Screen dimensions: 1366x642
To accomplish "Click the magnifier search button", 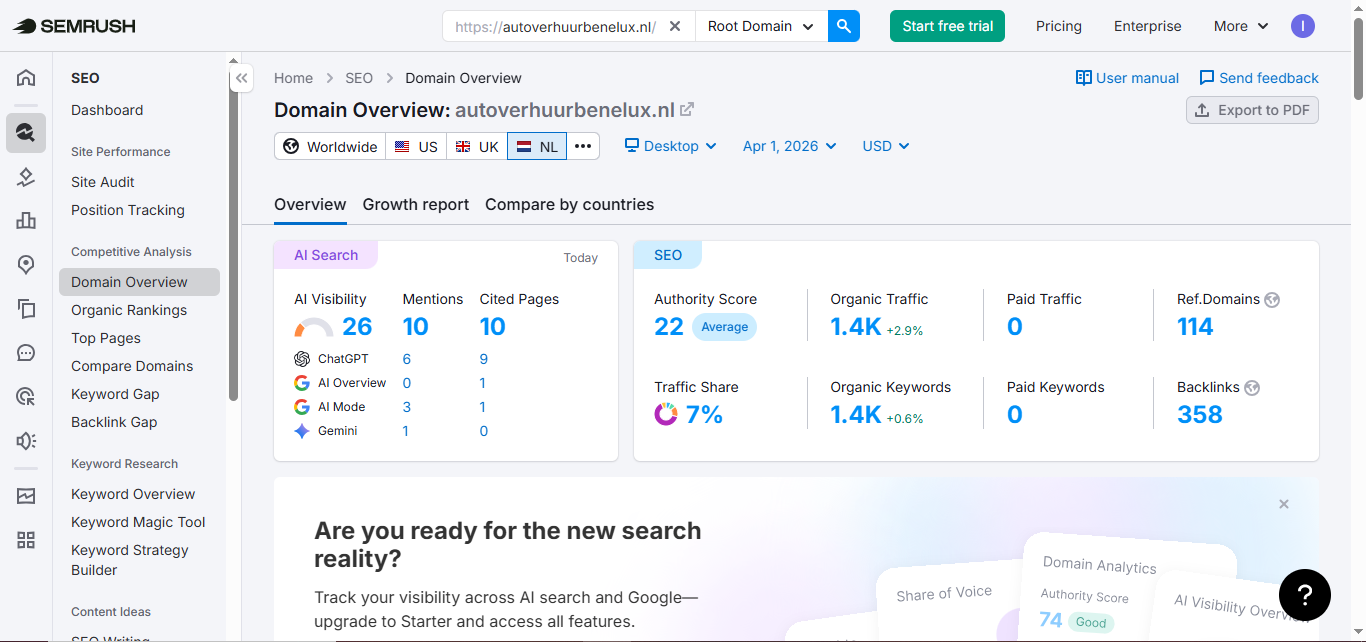I will tap(844, 26).
